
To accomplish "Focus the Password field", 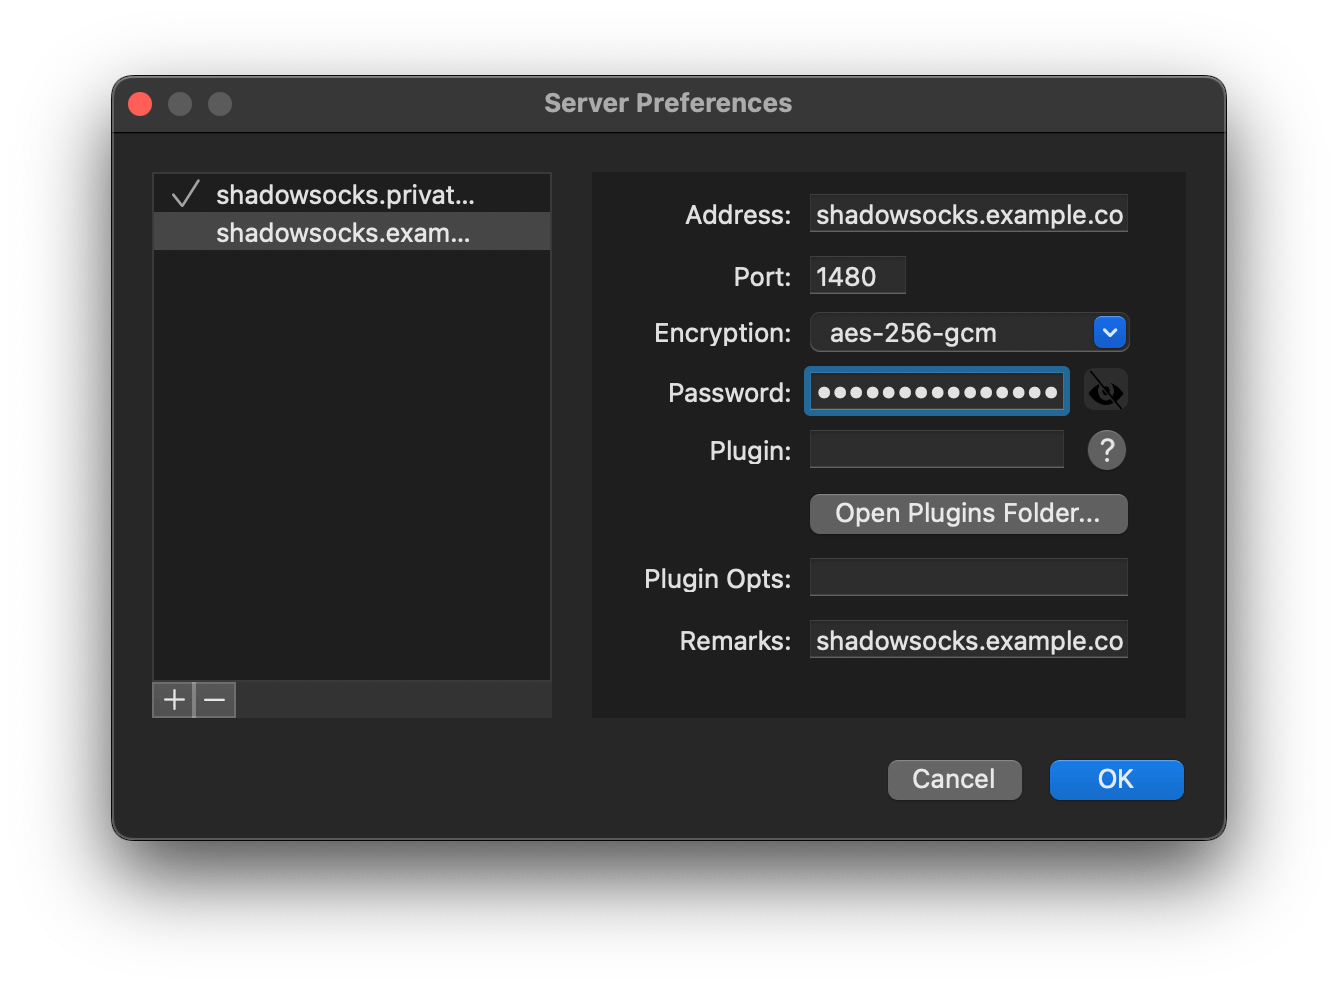I will [x=936, y=392].
